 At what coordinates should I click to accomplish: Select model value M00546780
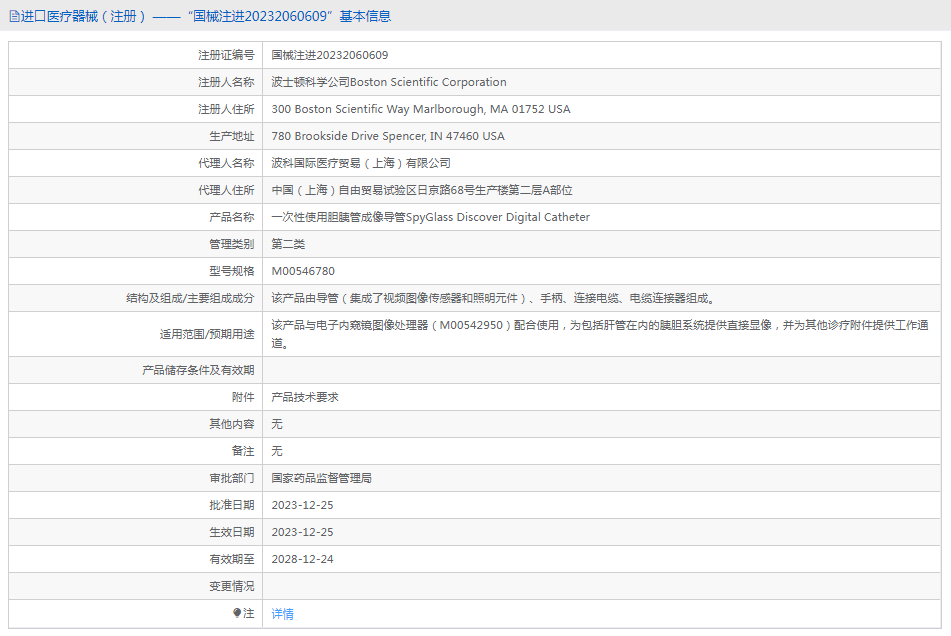pos(303,271)
